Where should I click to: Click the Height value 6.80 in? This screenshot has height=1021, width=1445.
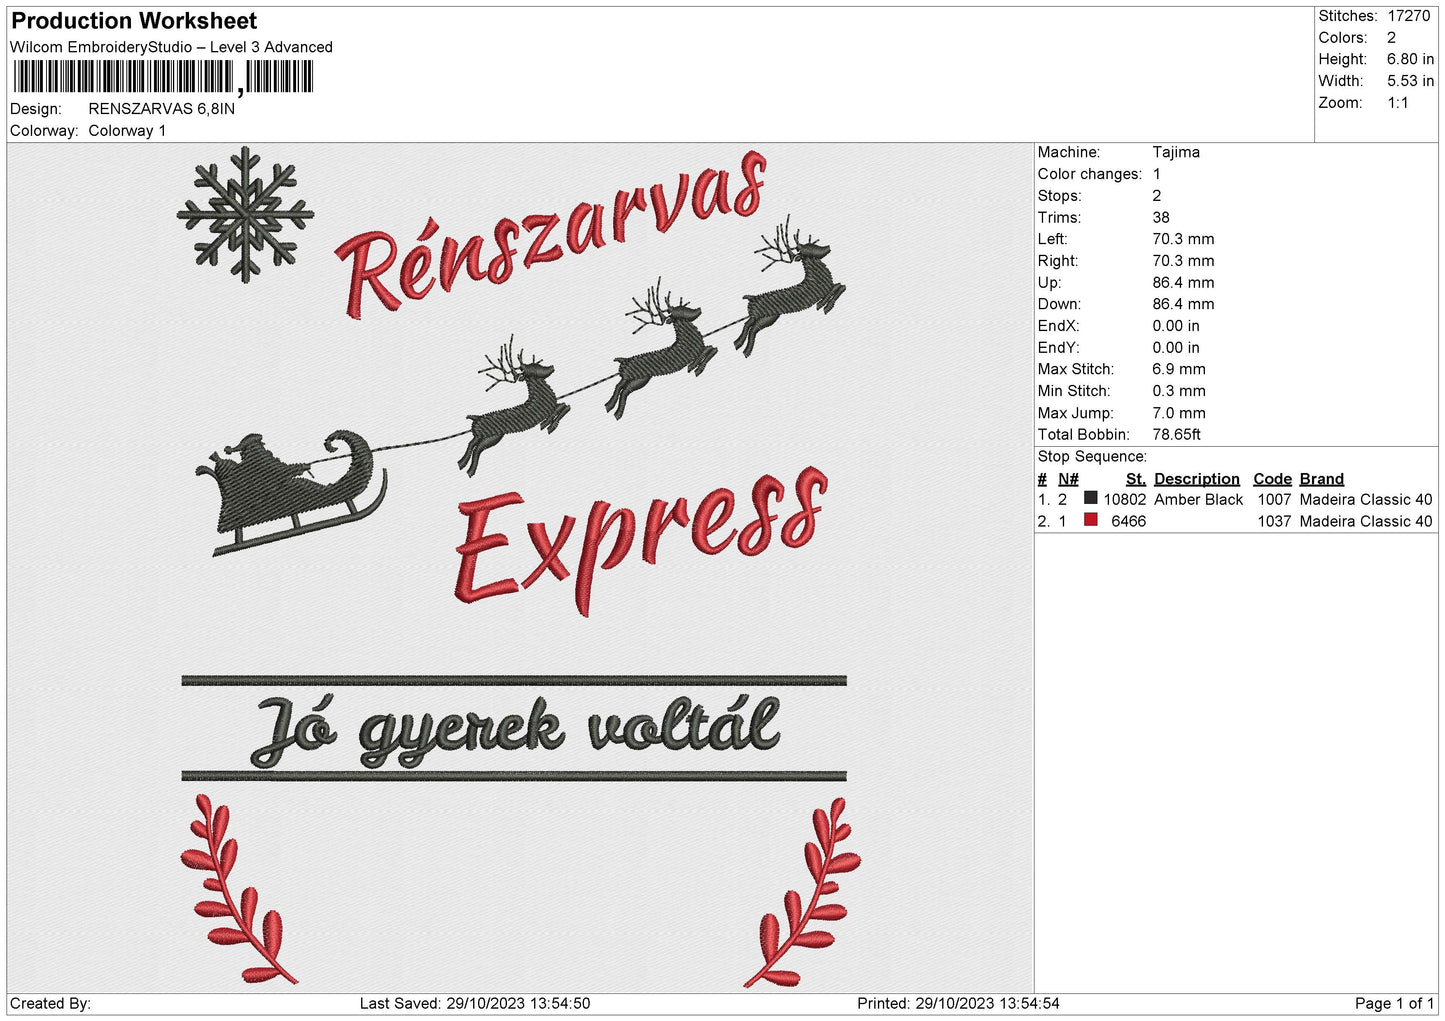(x=1410, y=60)
